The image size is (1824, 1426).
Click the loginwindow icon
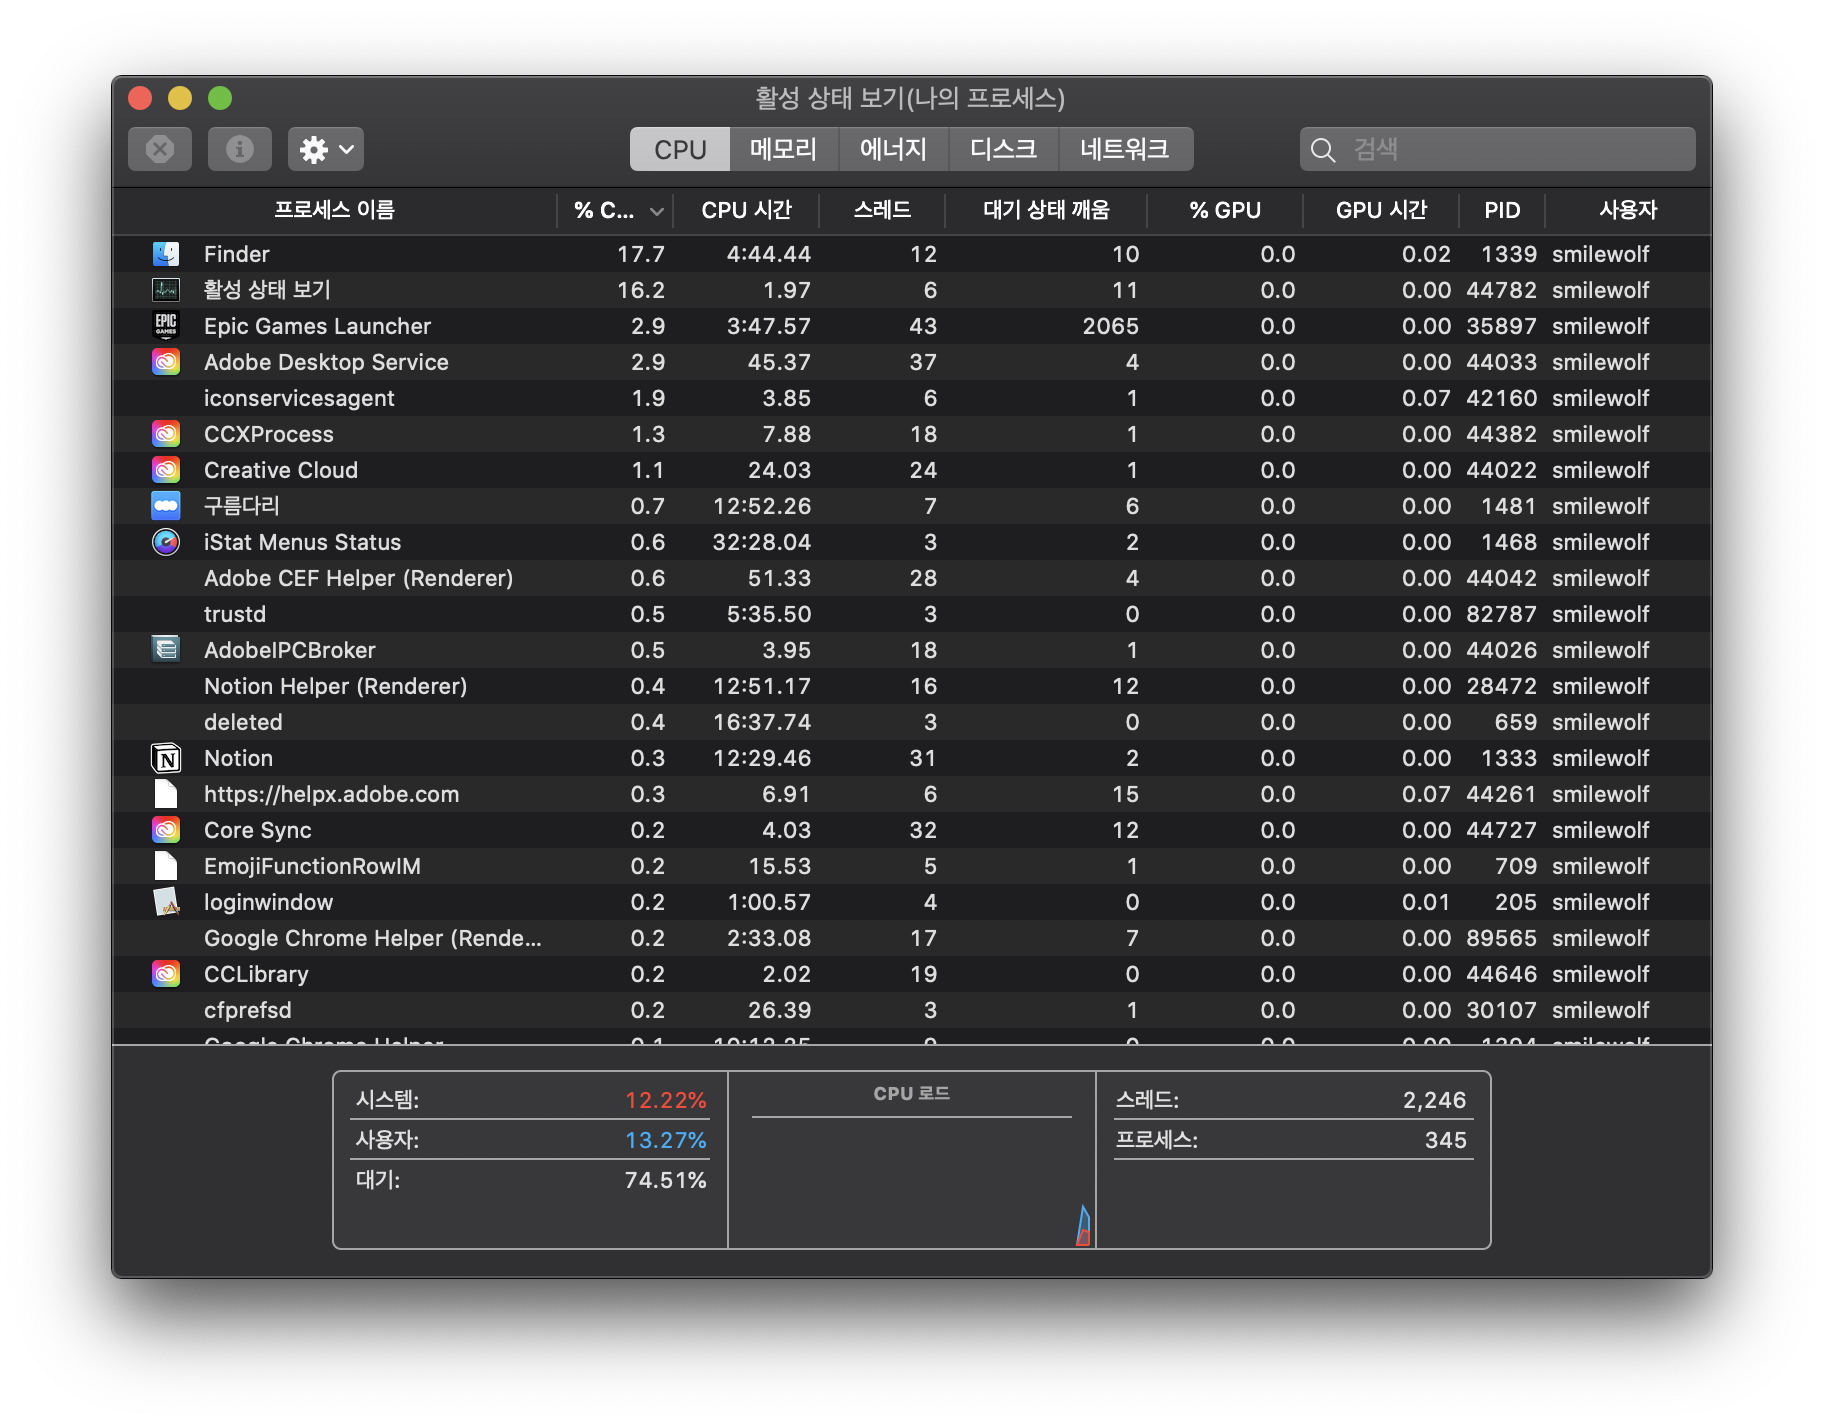click(x=166, y=902)
